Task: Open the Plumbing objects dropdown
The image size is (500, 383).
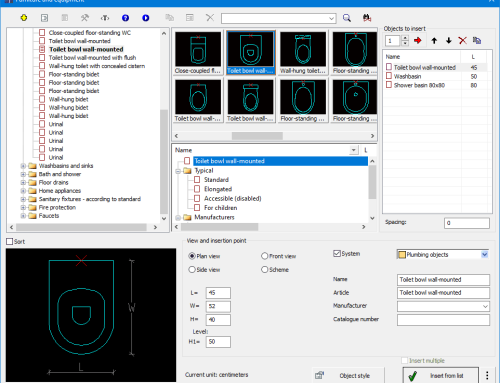Action: click(x=484, y=255)
